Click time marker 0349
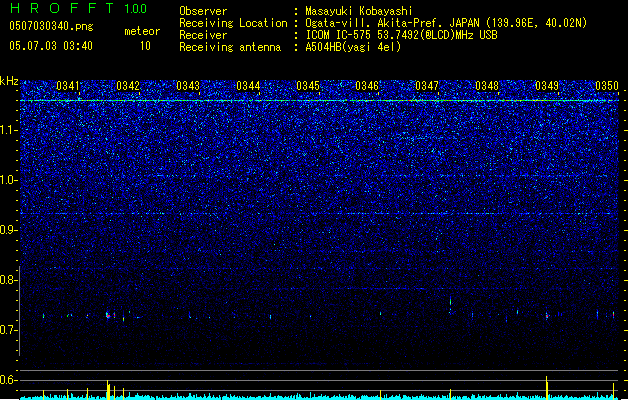629x400 pixels. tap(547, 86)
